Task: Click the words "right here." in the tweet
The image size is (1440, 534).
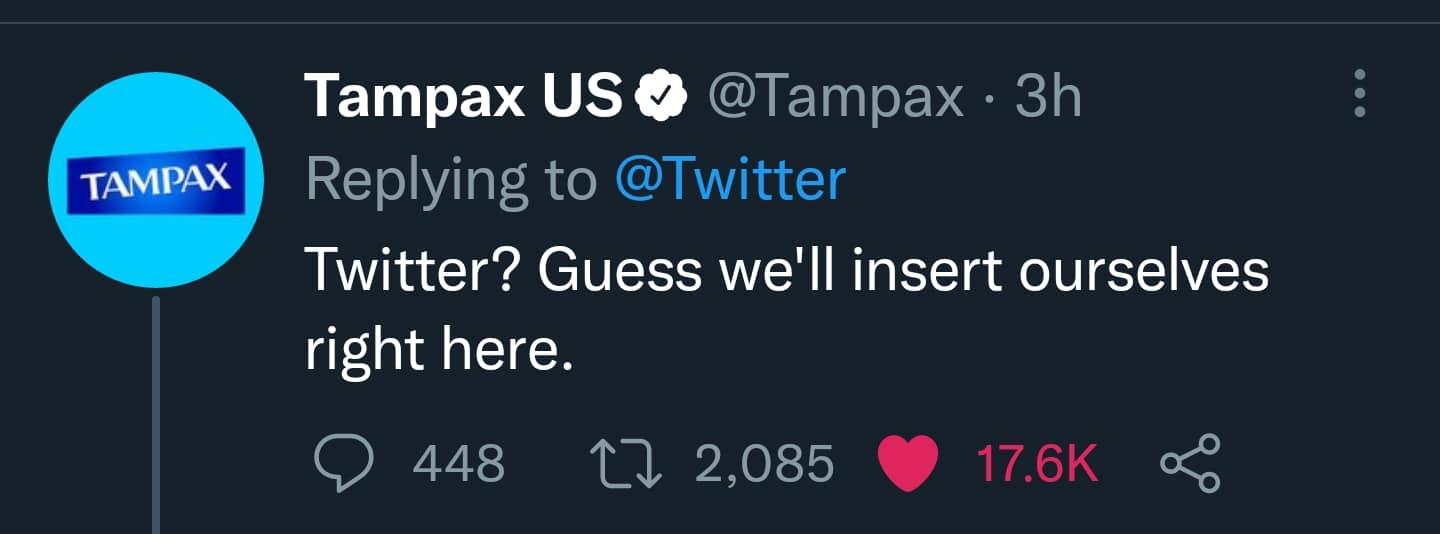Action: click(440, 352)
